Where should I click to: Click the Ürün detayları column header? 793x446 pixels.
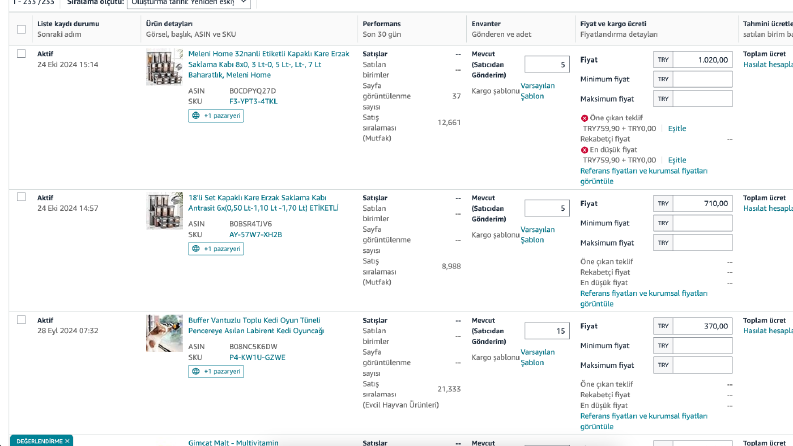(169, 24)
